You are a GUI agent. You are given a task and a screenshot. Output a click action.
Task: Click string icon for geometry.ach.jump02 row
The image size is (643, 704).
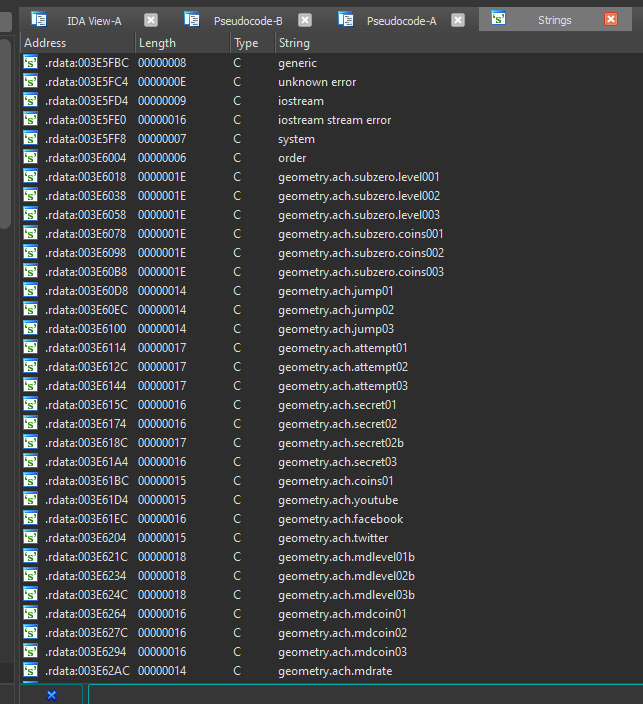coord(31,309)
